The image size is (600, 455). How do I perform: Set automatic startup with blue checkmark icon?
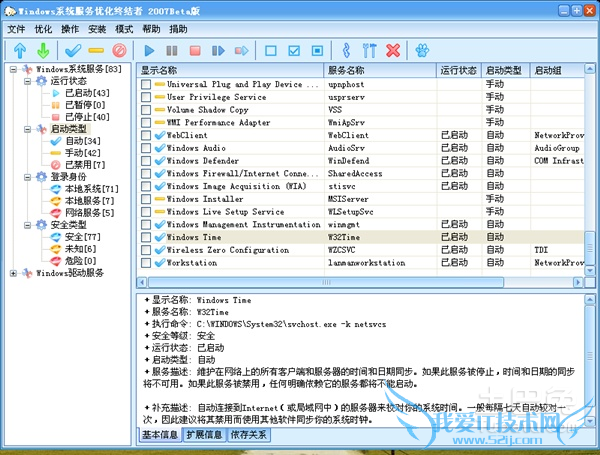(73, 51)
